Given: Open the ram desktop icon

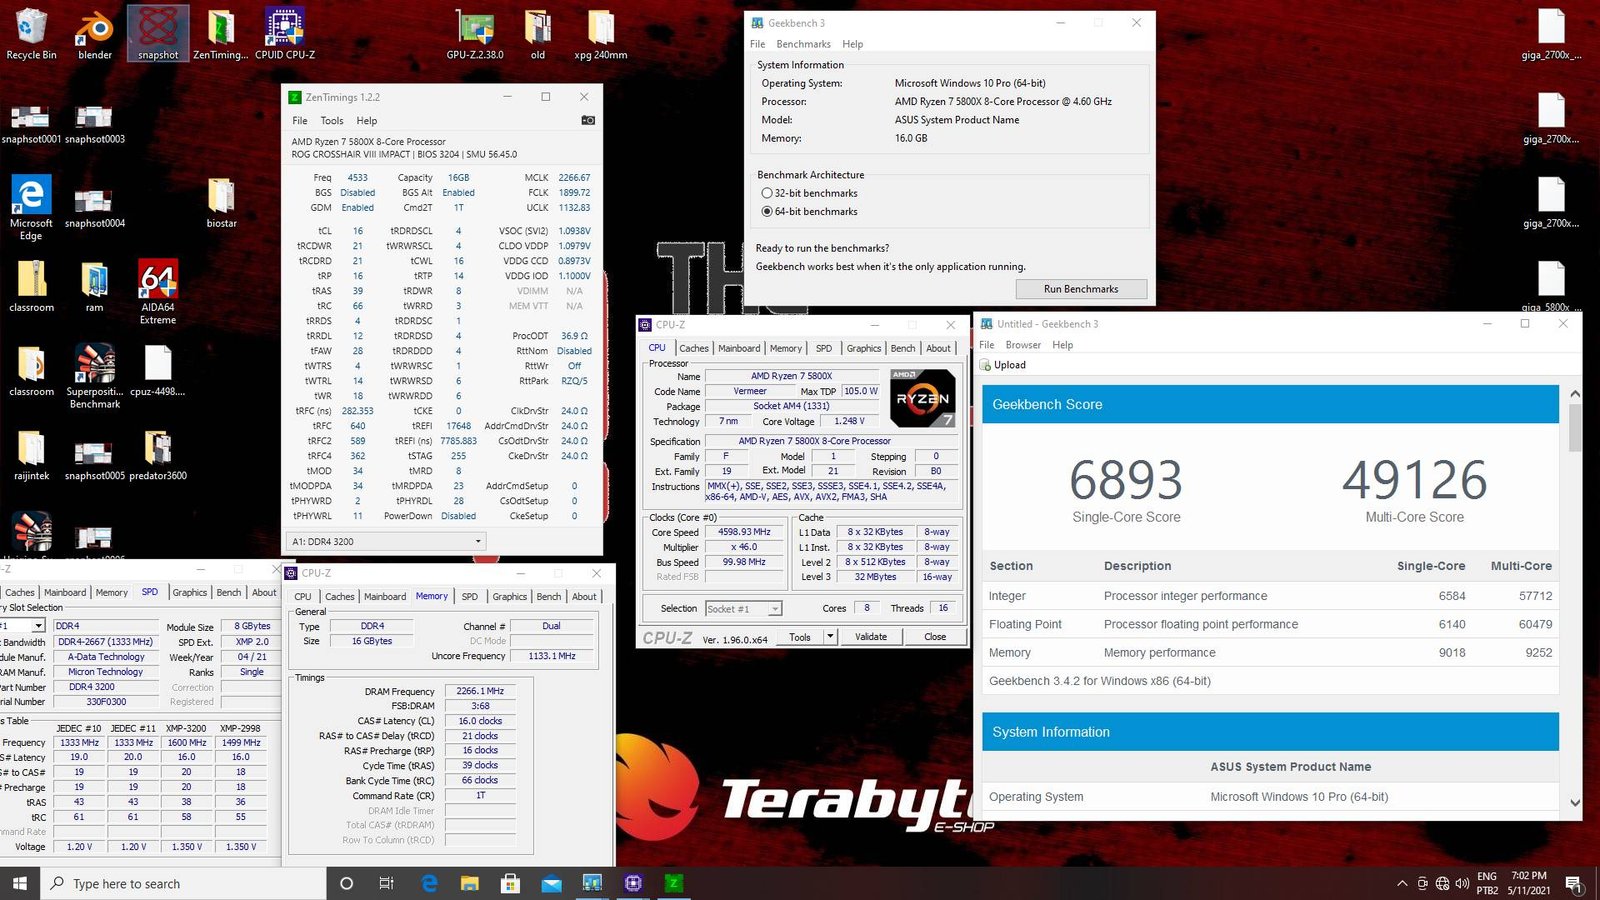Looking at the screenshot, I should 94,287.
